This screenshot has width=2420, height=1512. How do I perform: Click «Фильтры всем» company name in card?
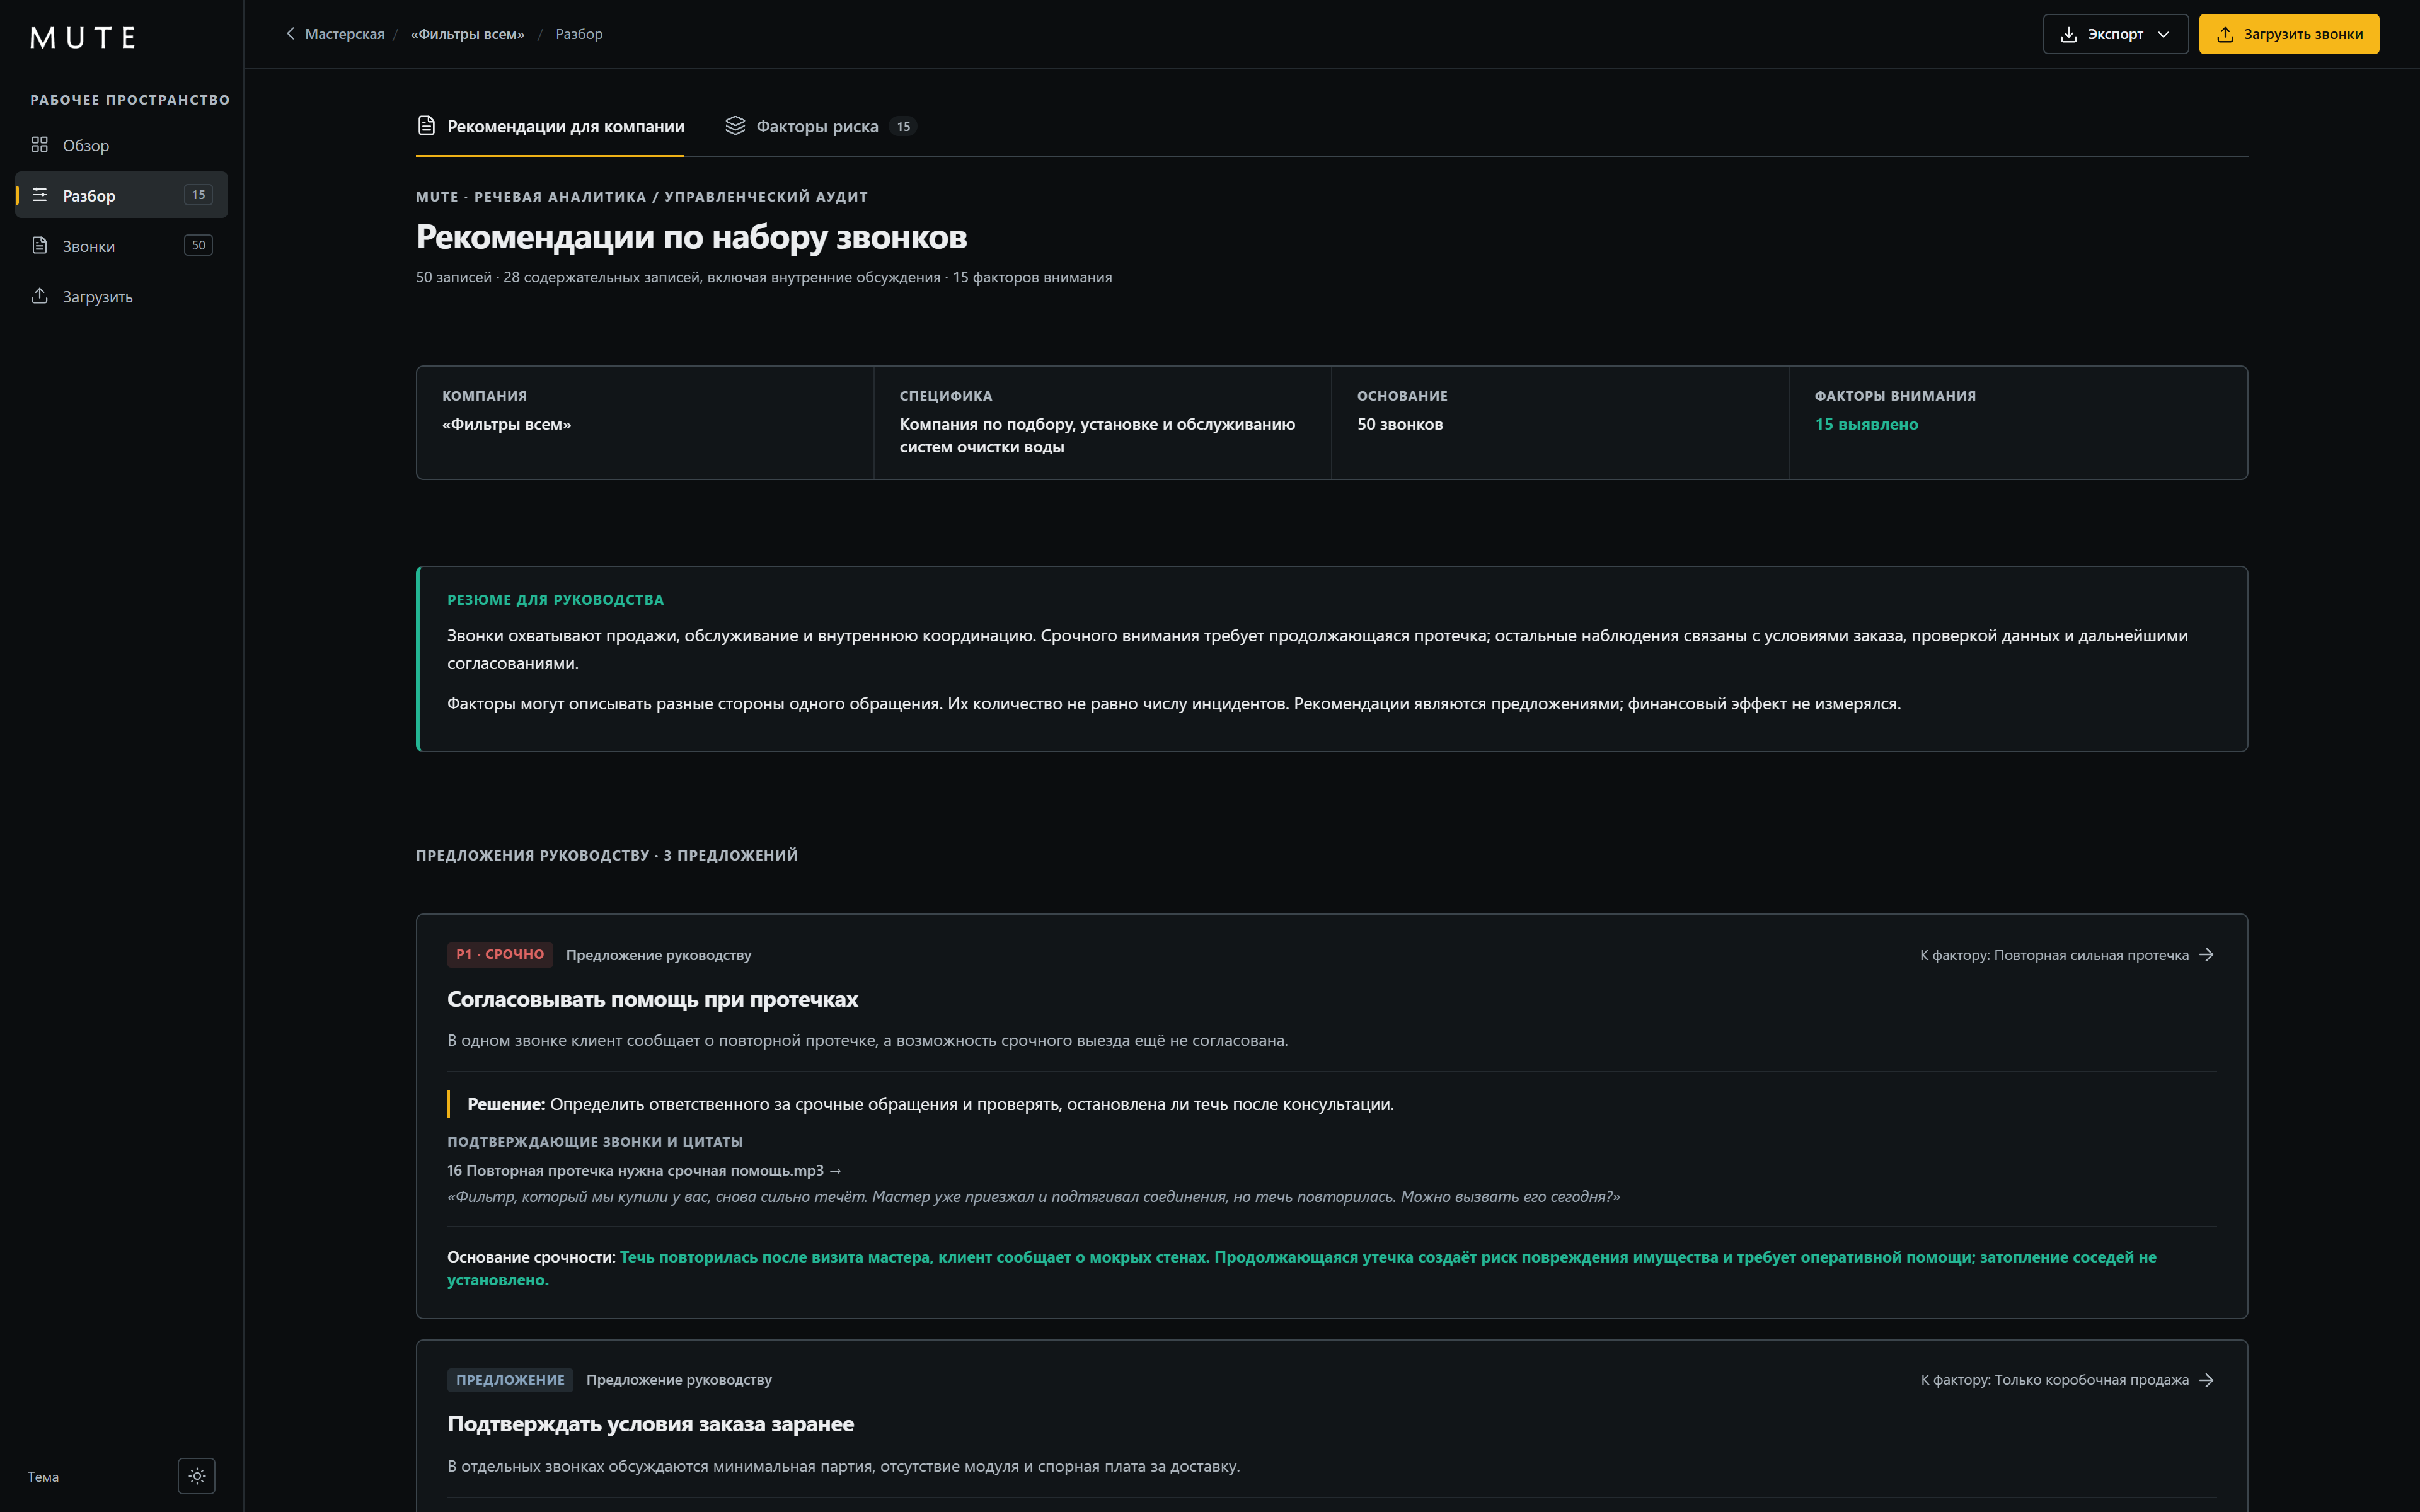(506, 424)
